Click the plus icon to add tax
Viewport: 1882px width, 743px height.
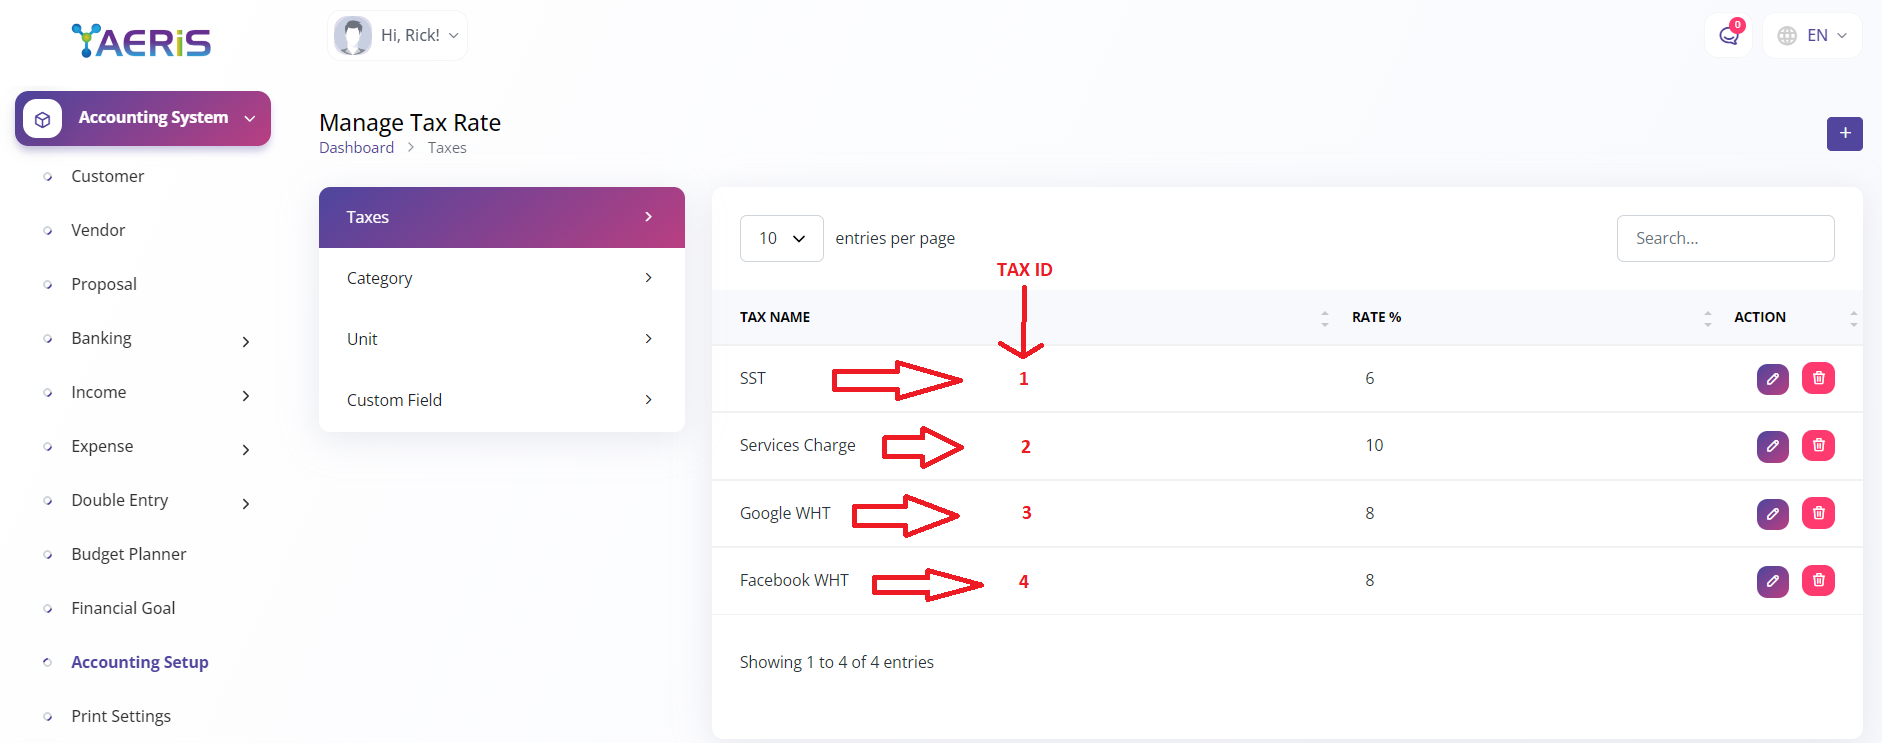(1844, 134)
